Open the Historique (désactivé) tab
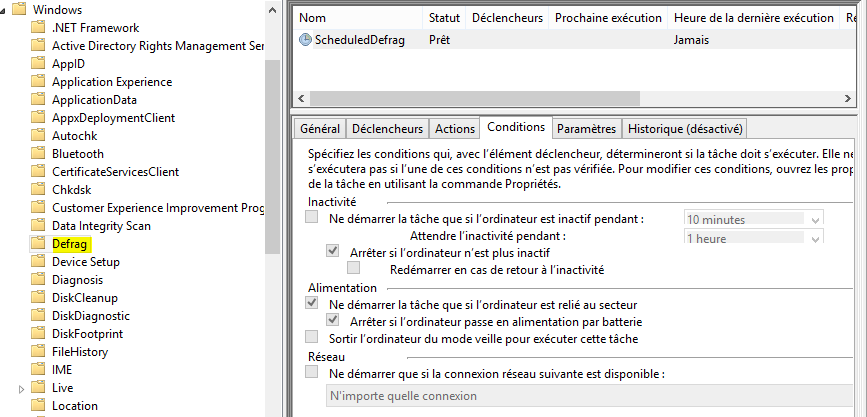867x417 pixels. click(x=685, y=129)
